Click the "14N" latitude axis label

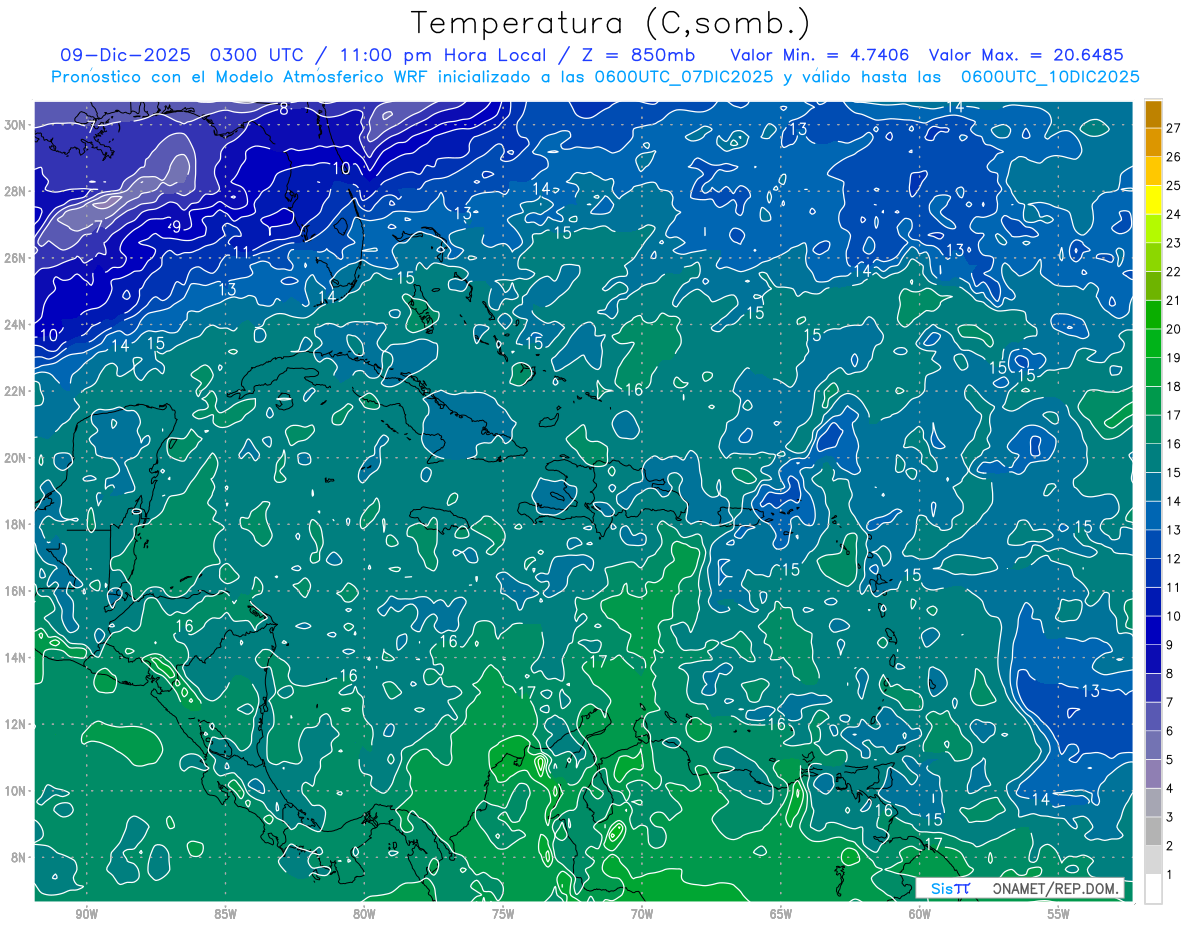tap(17, 657)
